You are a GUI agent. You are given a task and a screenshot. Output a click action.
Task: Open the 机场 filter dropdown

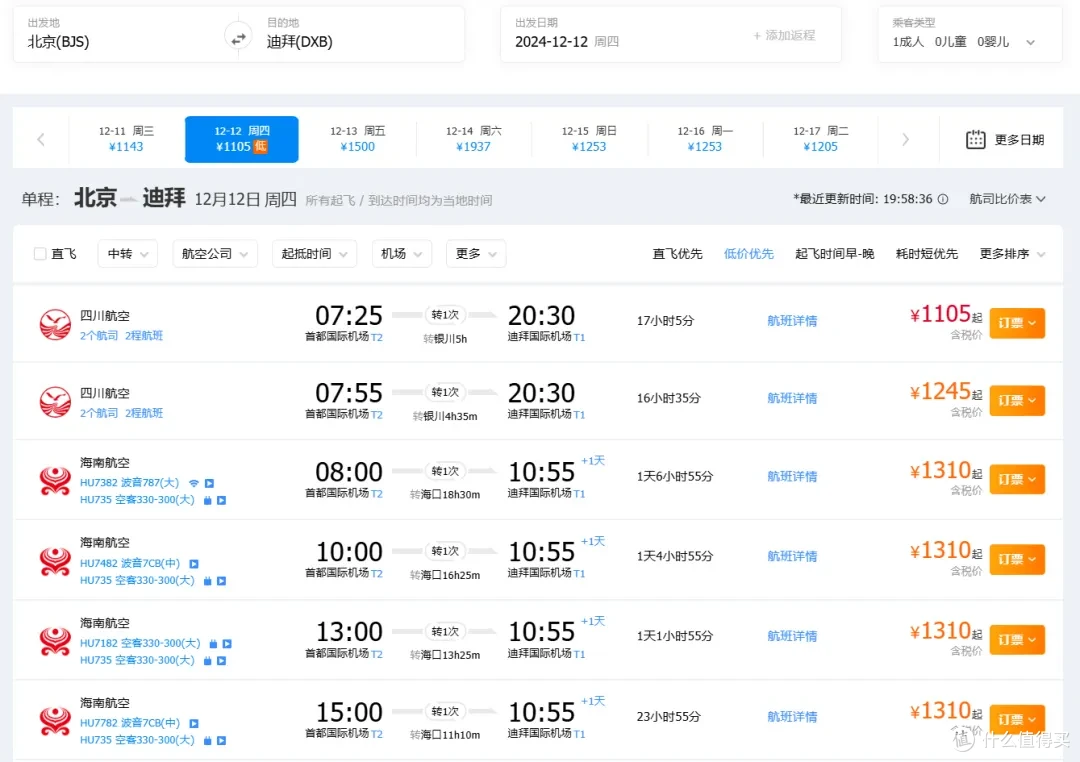[x=402, y=254]
